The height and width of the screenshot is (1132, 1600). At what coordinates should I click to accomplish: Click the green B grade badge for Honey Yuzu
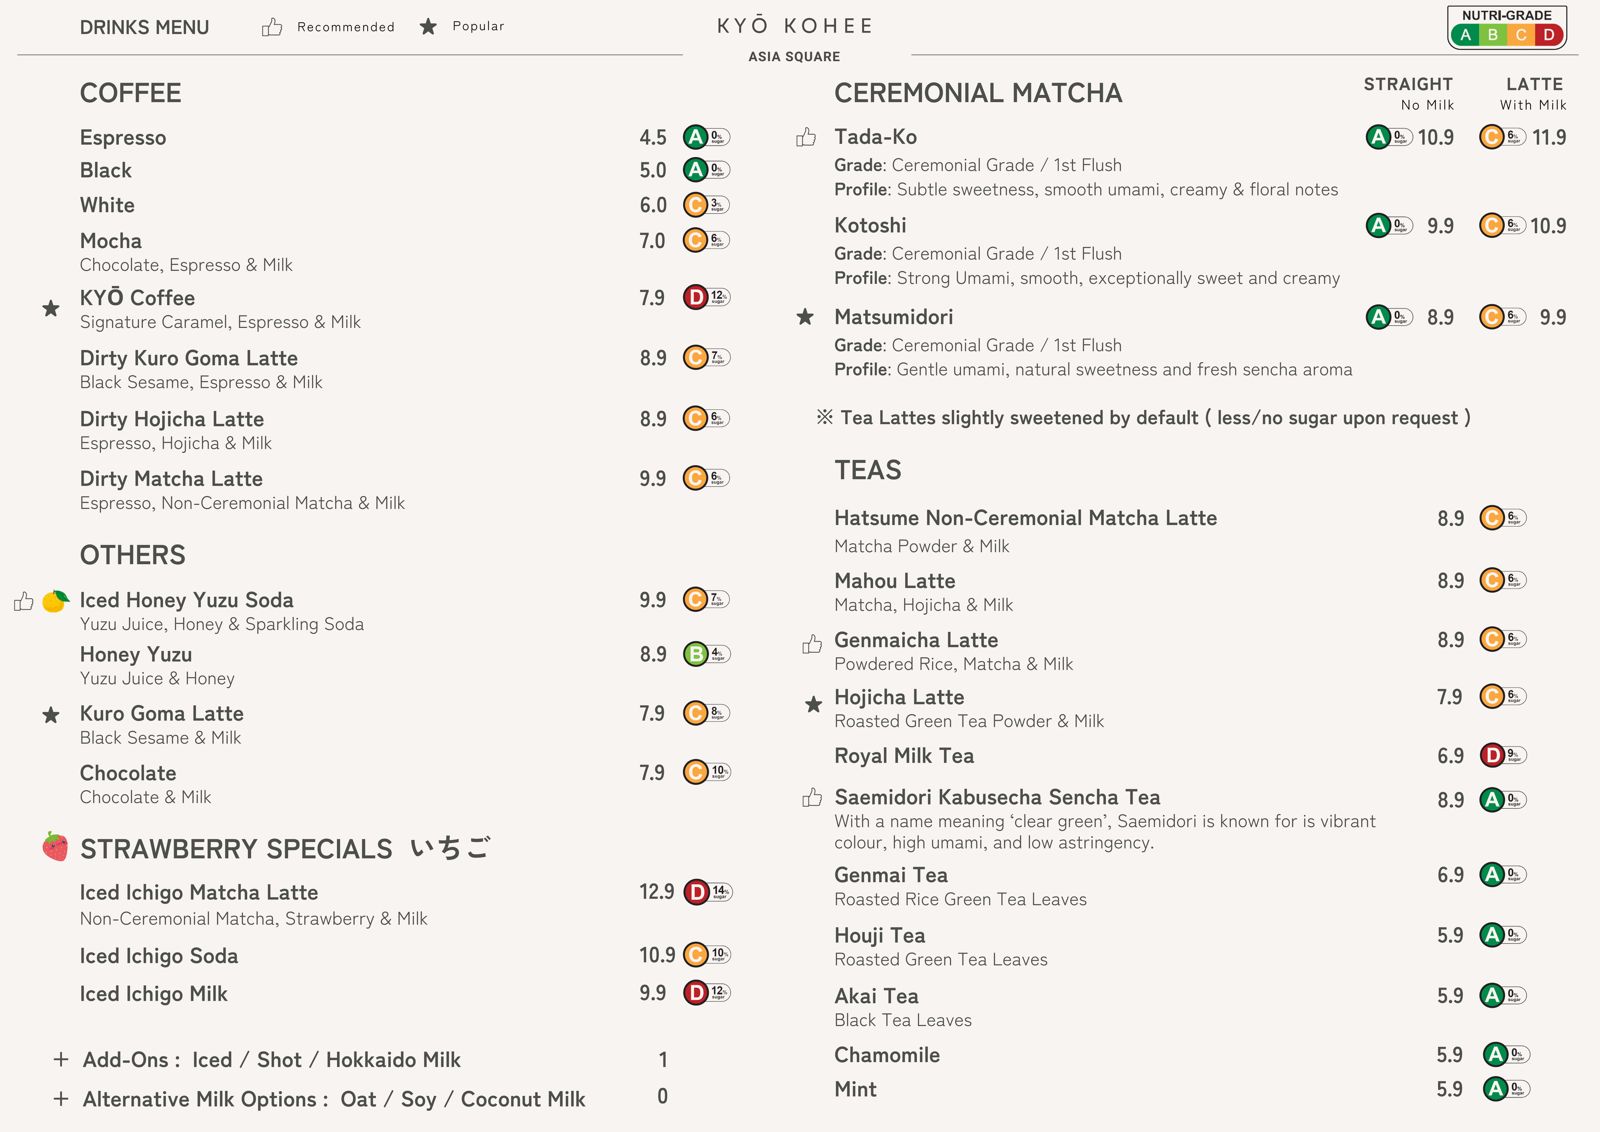pyautogui.click(x=695, y=654)
